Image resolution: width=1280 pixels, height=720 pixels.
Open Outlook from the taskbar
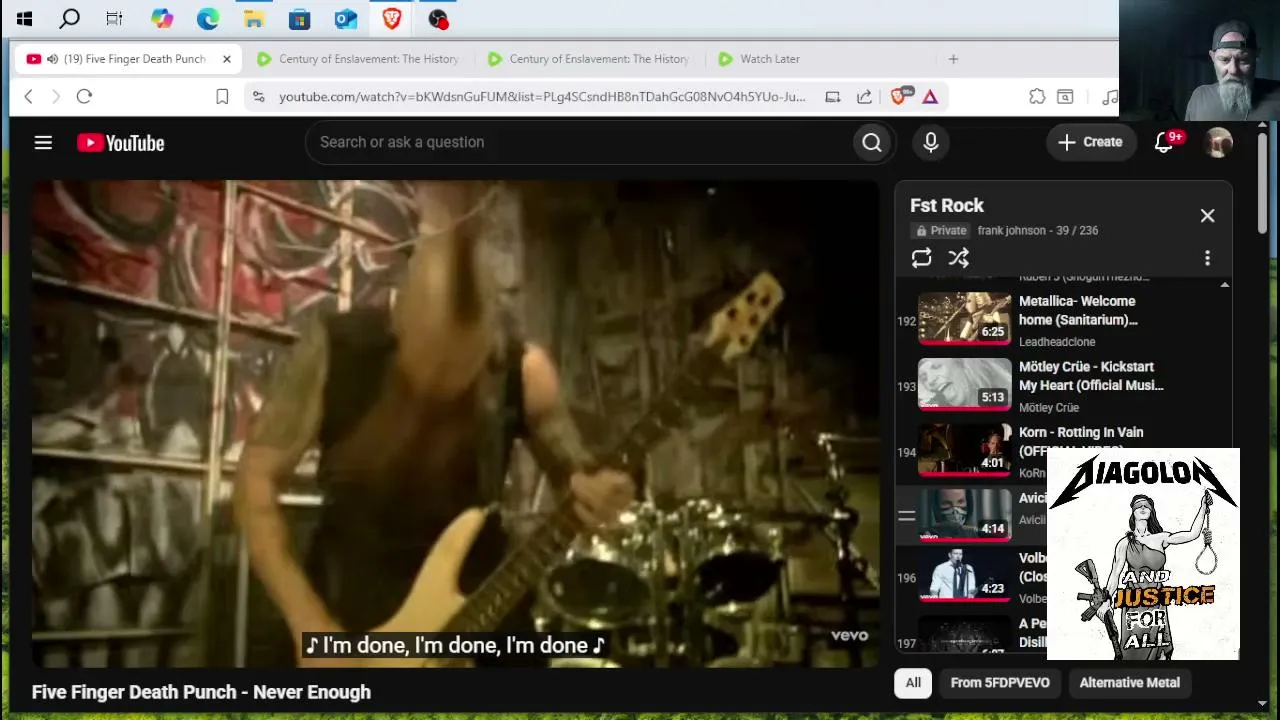[345, 18]
